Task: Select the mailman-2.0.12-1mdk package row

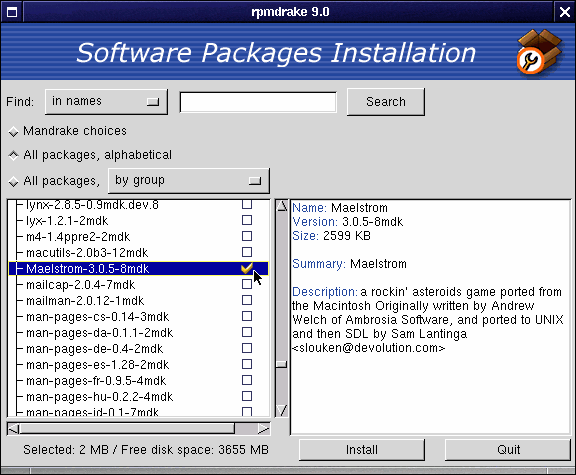Action: click(138, 301)
